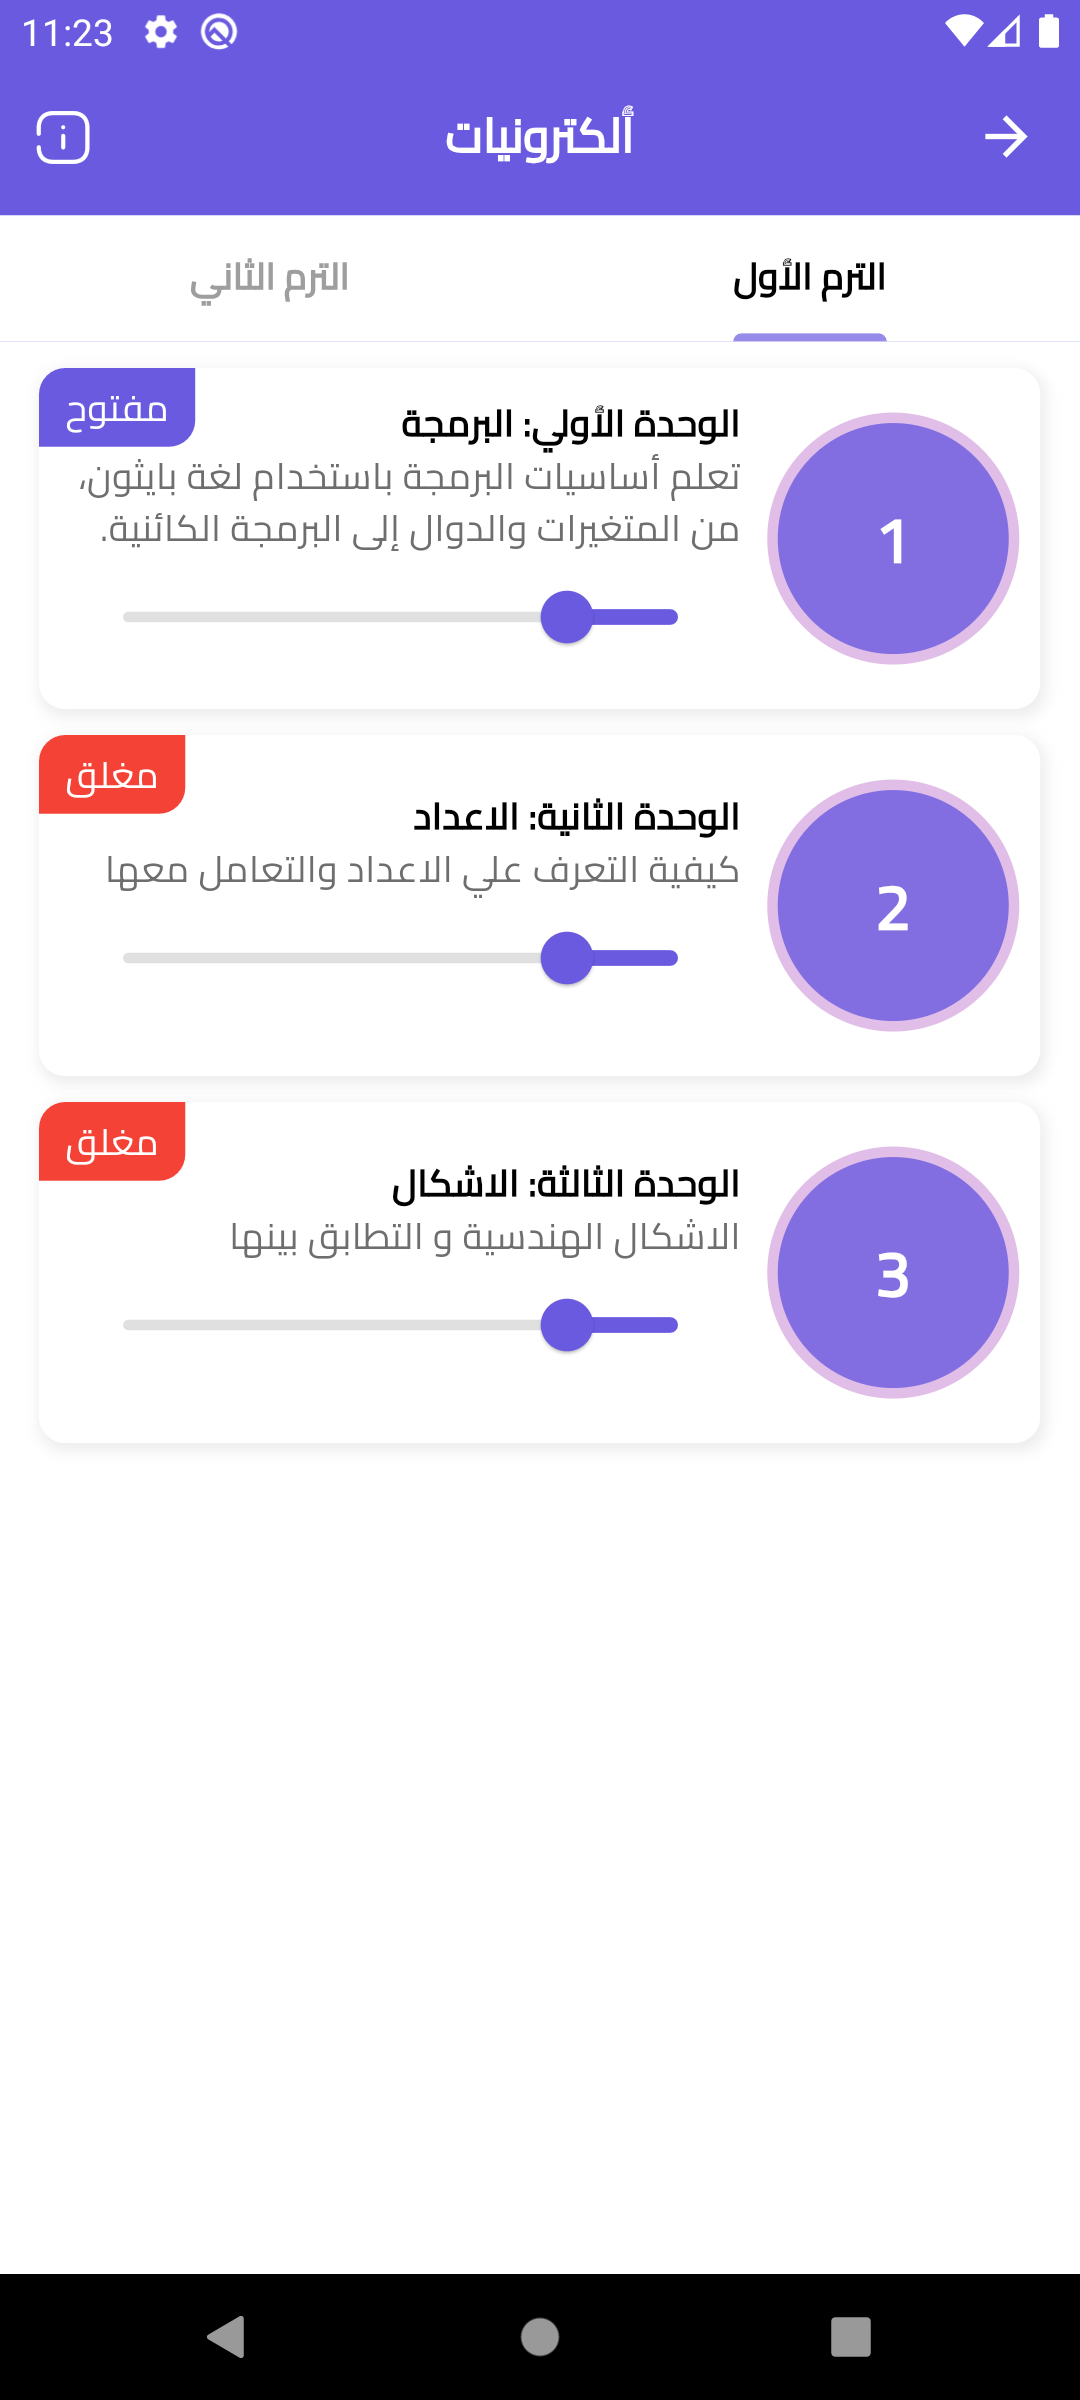The height and width of the screenshot is (2400, 1080).
Task: Tap the unit 2 circle badge
Action: click(893, 906)
